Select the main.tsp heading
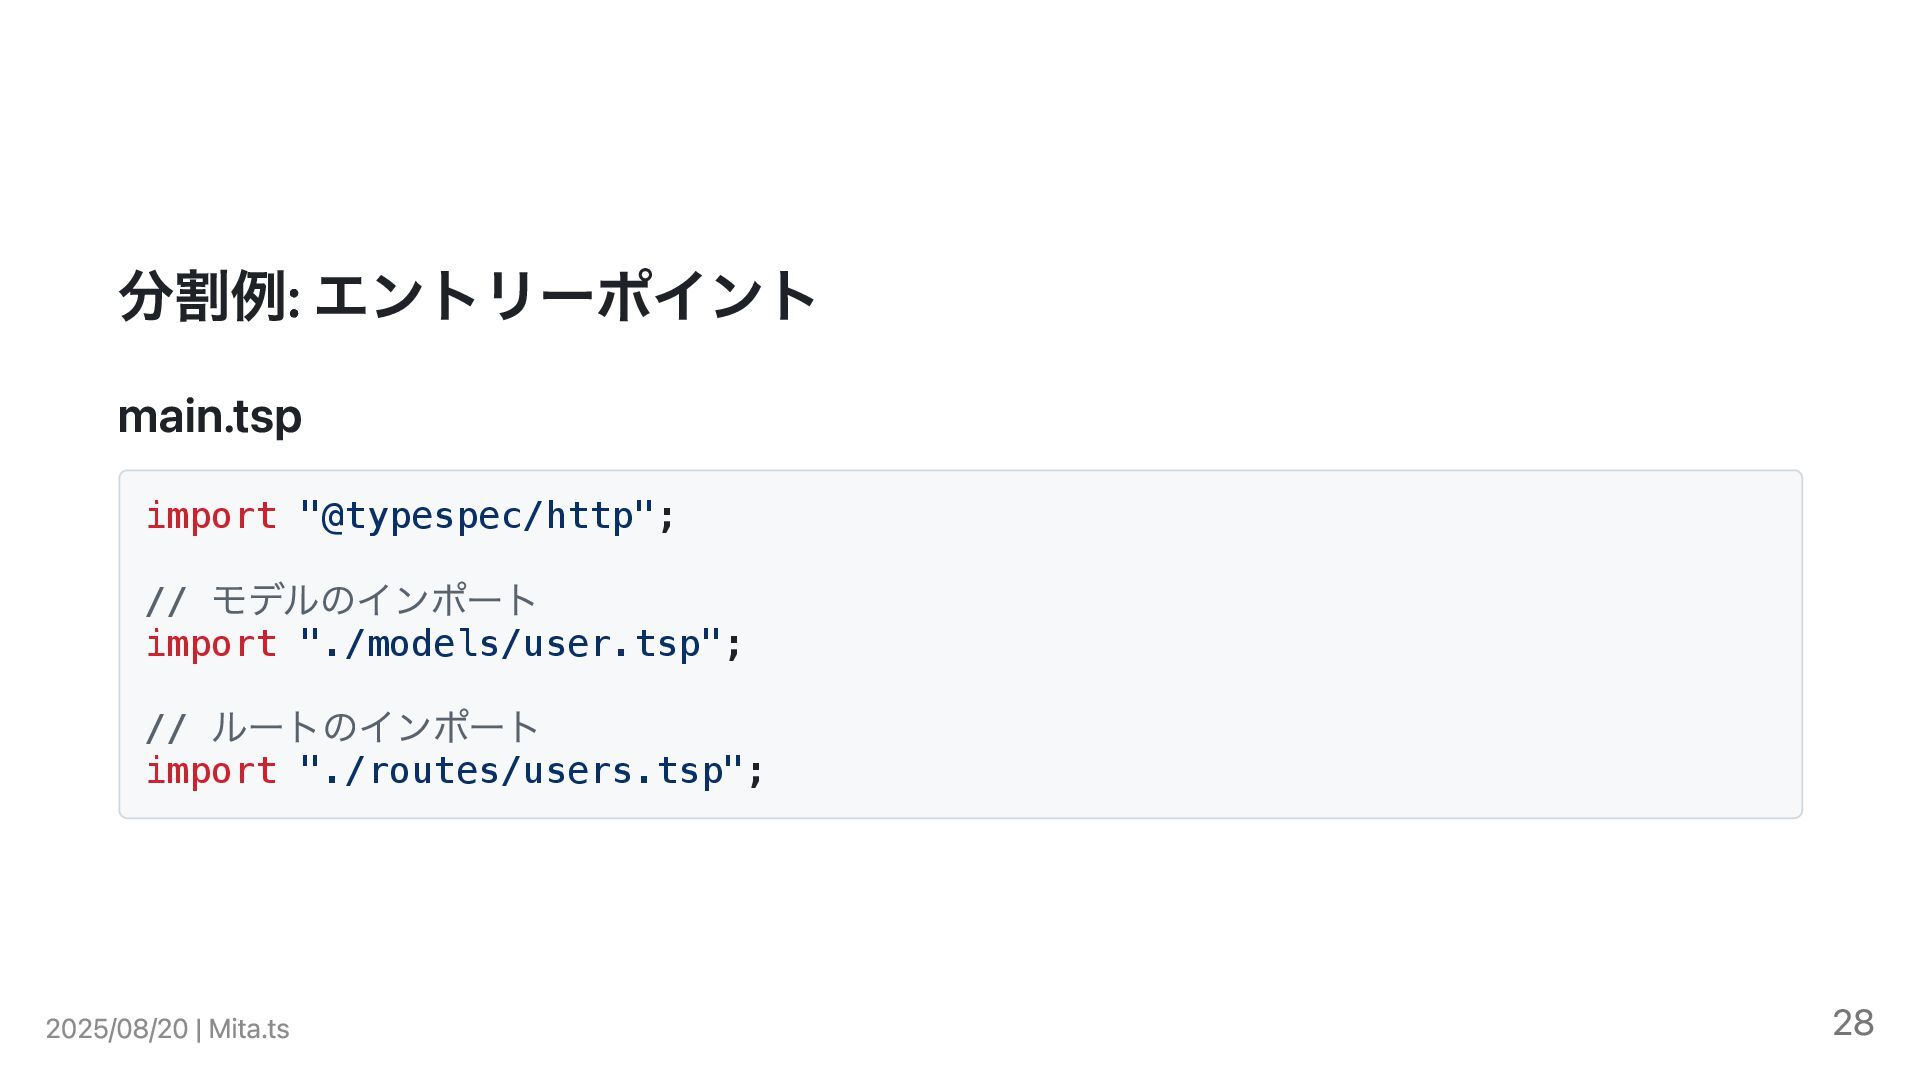 pos(210,416)
